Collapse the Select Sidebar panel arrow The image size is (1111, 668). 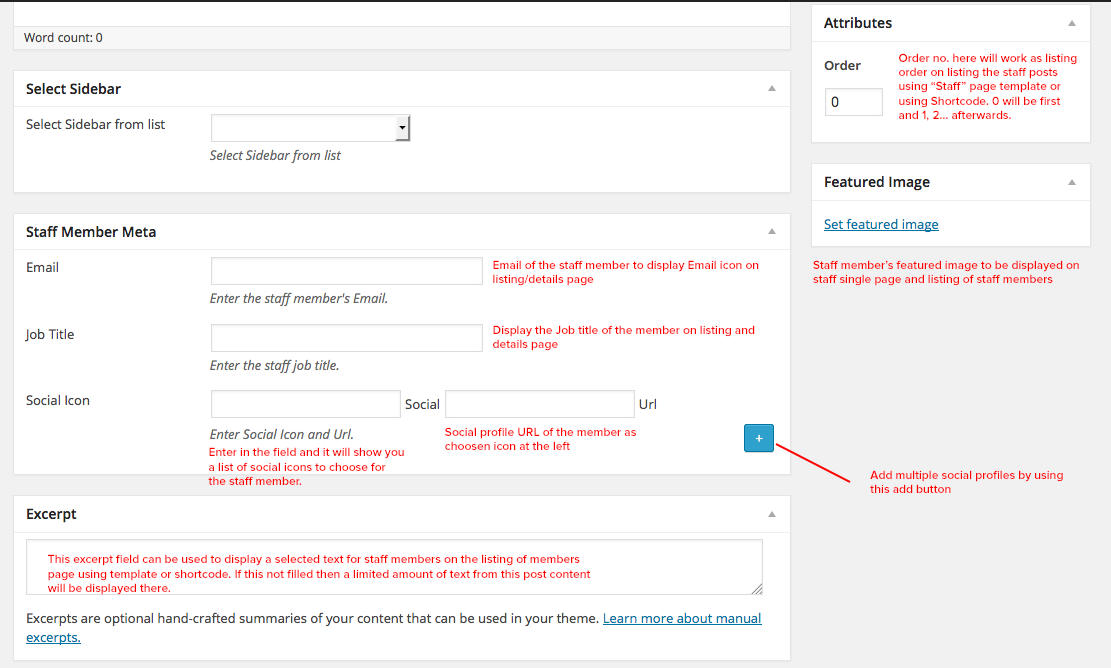[771, 89]
